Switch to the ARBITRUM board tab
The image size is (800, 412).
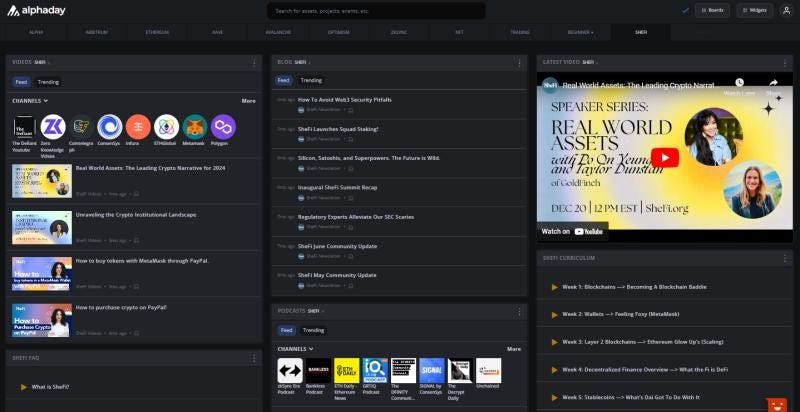tap(96, 32)
